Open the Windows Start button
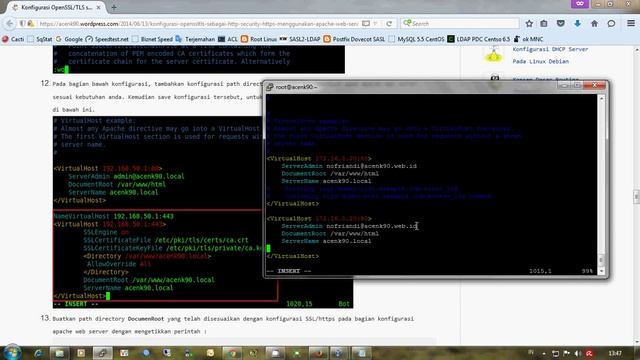The width and height of the screenshot is (640, 360). [12, 353]
